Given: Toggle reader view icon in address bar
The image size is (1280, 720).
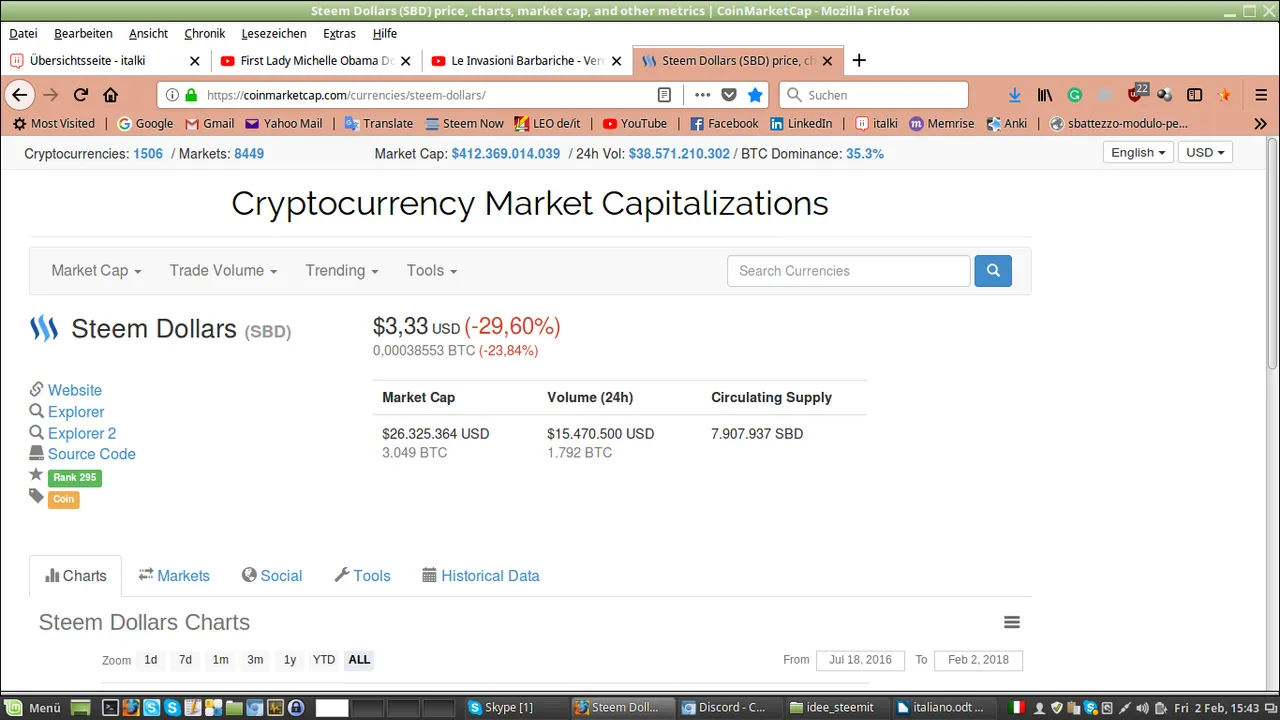Looking at the screenshot, I should coord(664,95).
